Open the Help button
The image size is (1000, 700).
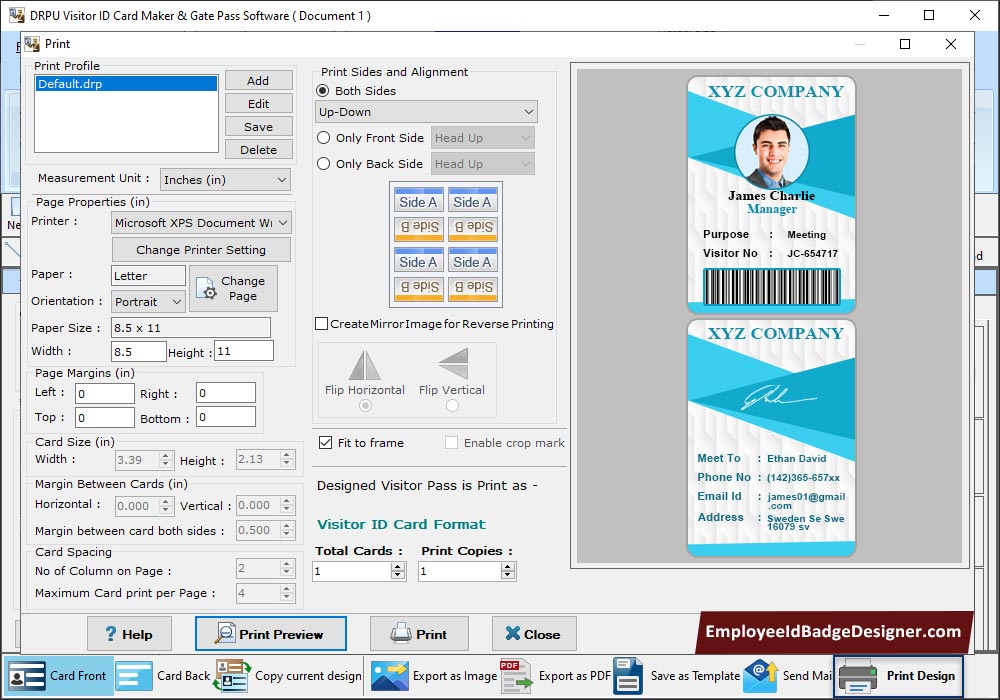tap(129, 634)
